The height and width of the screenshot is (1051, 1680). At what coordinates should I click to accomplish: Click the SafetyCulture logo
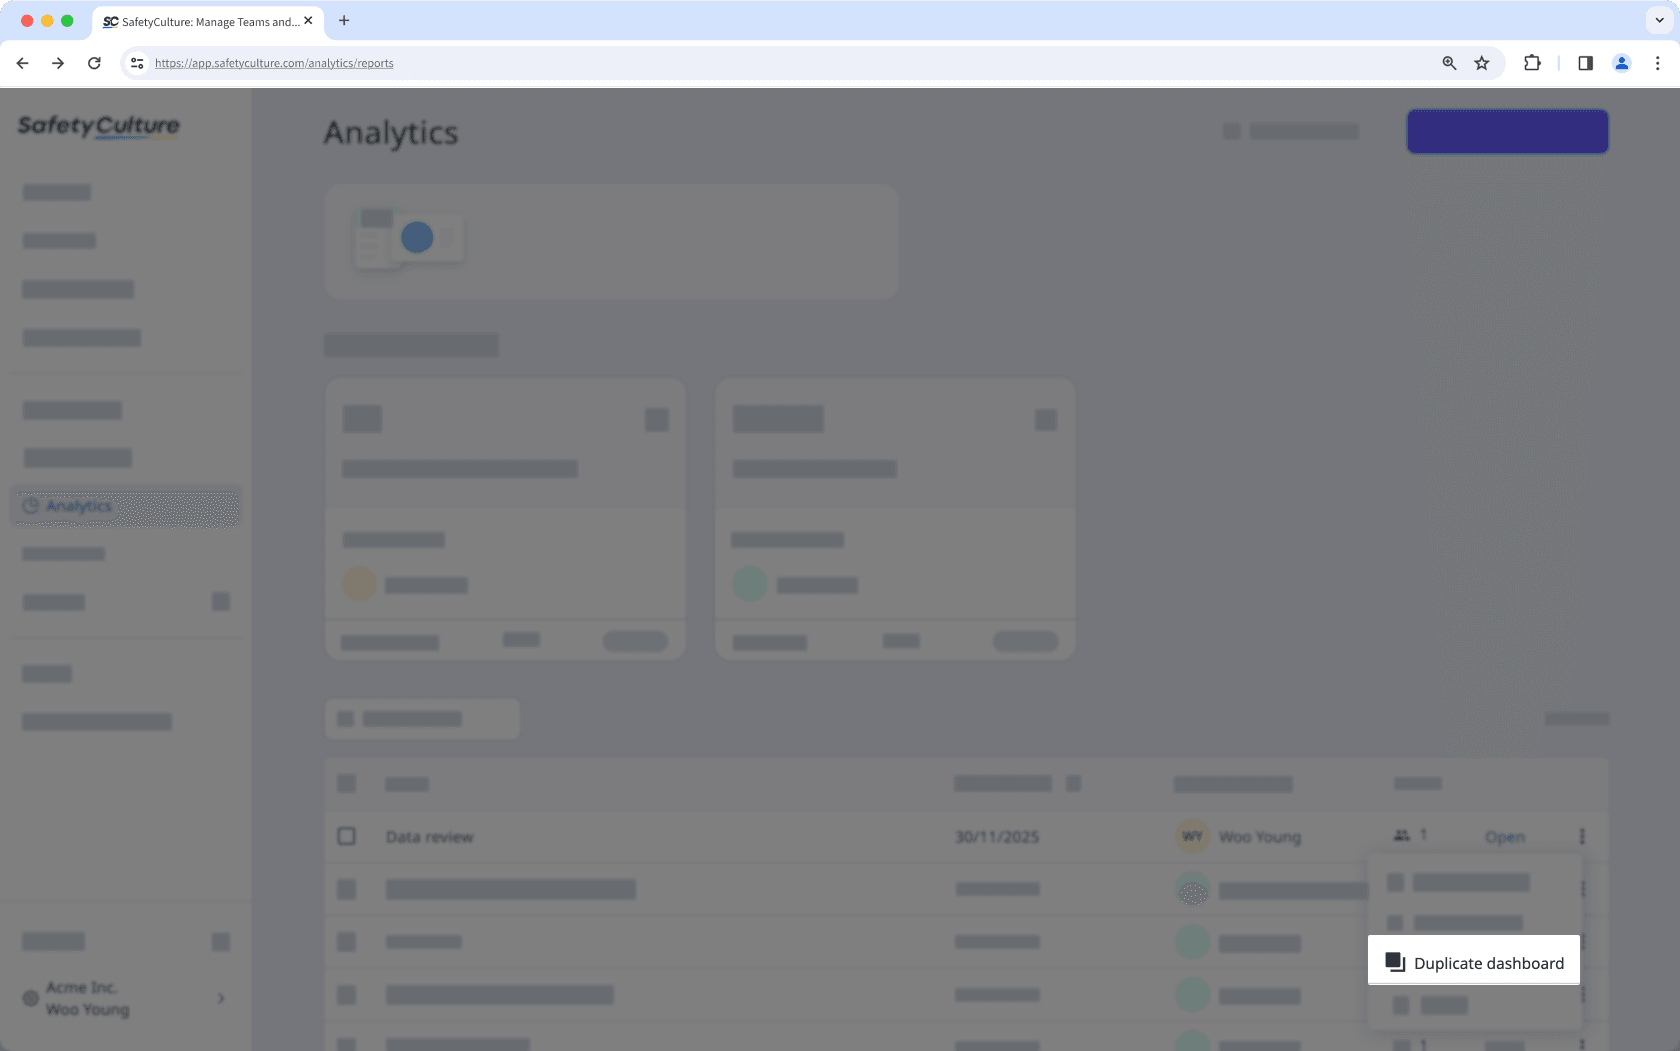[98, 127]
